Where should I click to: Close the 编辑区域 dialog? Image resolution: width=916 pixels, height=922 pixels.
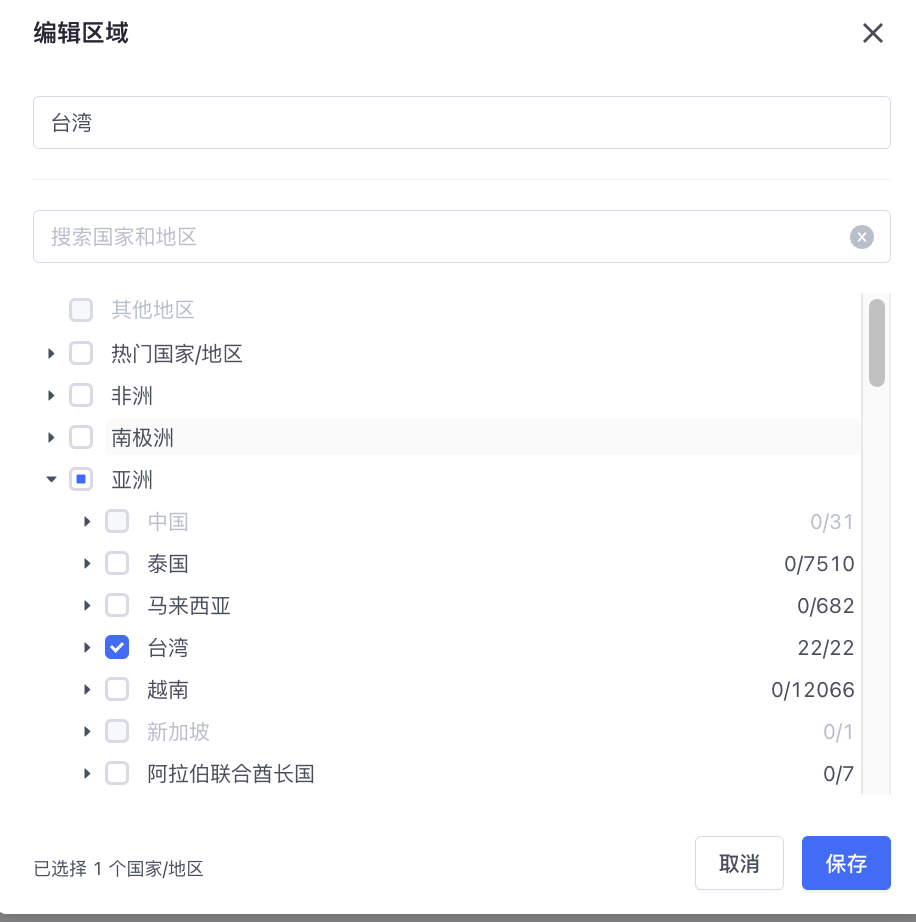872,34
